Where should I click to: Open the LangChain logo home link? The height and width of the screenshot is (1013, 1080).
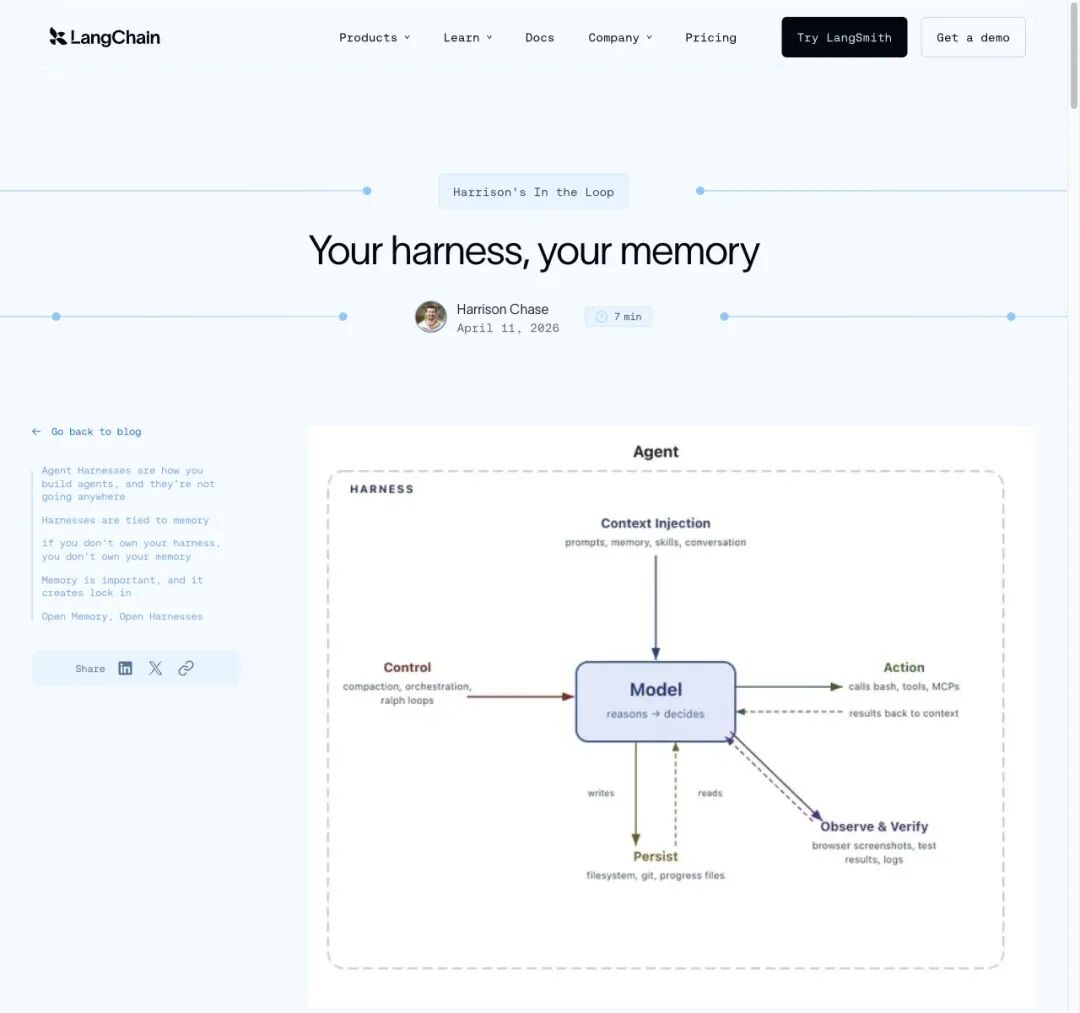pyautogui.click(x=105, y=37)
